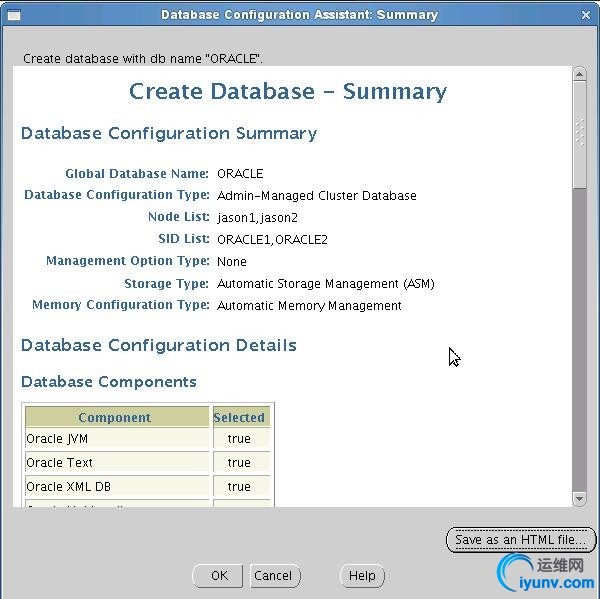Open the Help button
Screen dimensions: 600x599
coord(362,575)
